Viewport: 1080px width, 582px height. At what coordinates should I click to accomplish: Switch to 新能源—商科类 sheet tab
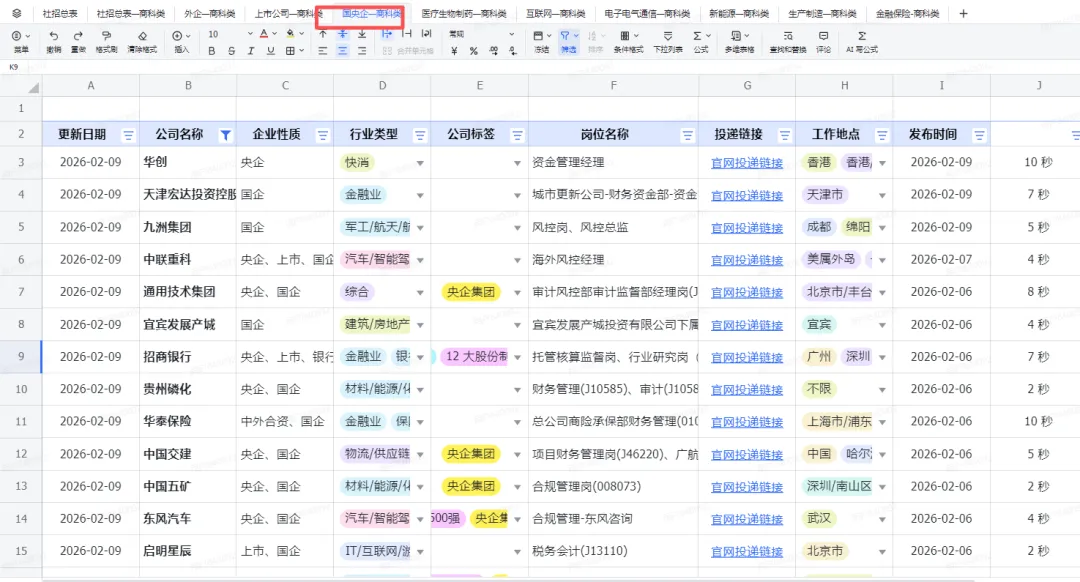(739, 14)
